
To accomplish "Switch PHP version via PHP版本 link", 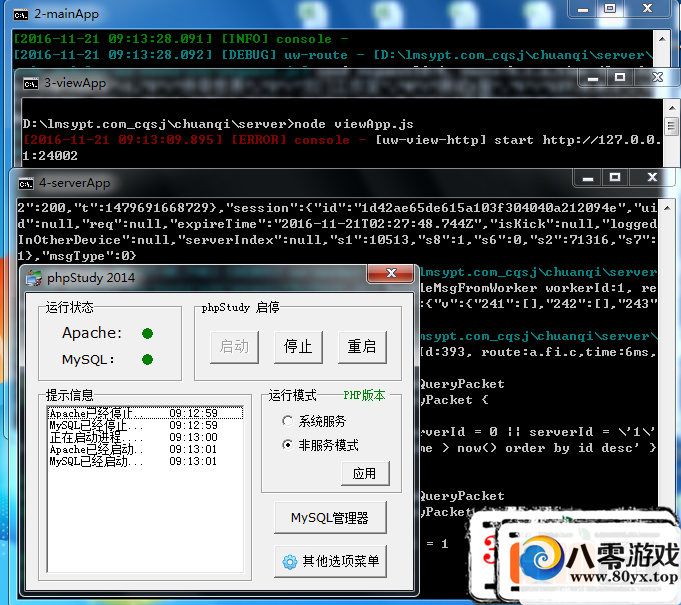I will pos(364,395).
